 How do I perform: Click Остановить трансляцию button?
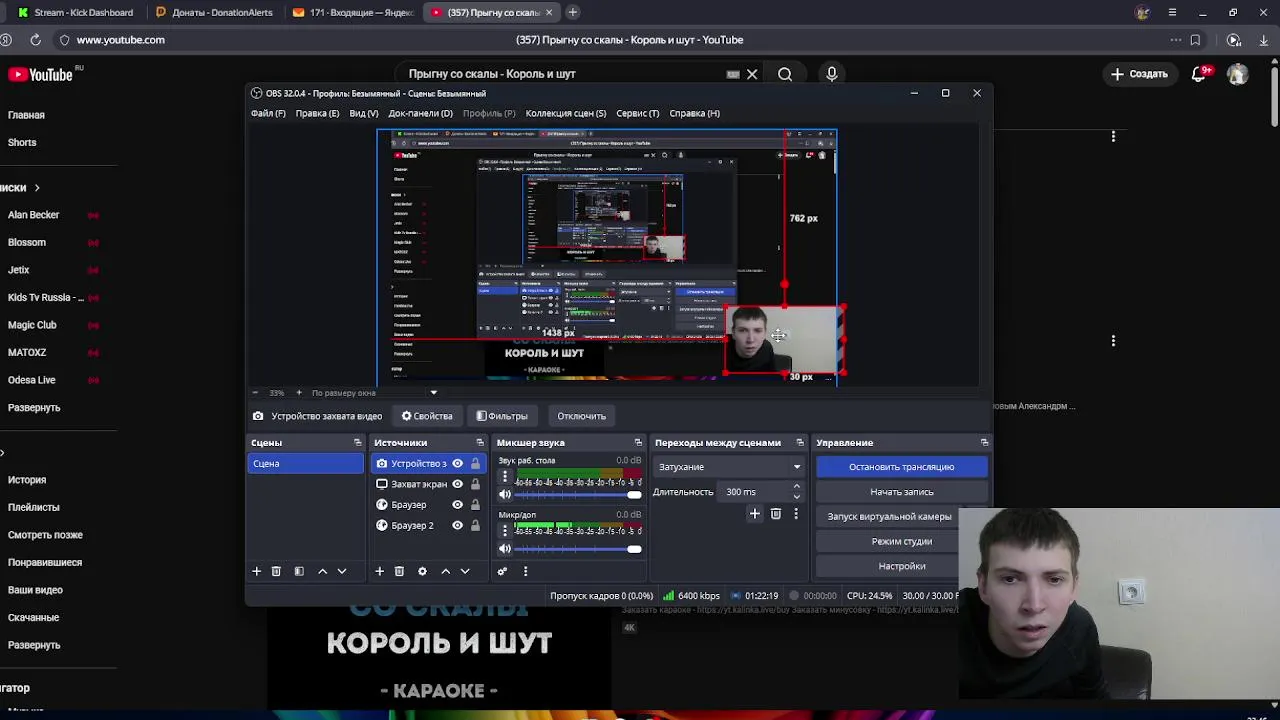(901, 467)
